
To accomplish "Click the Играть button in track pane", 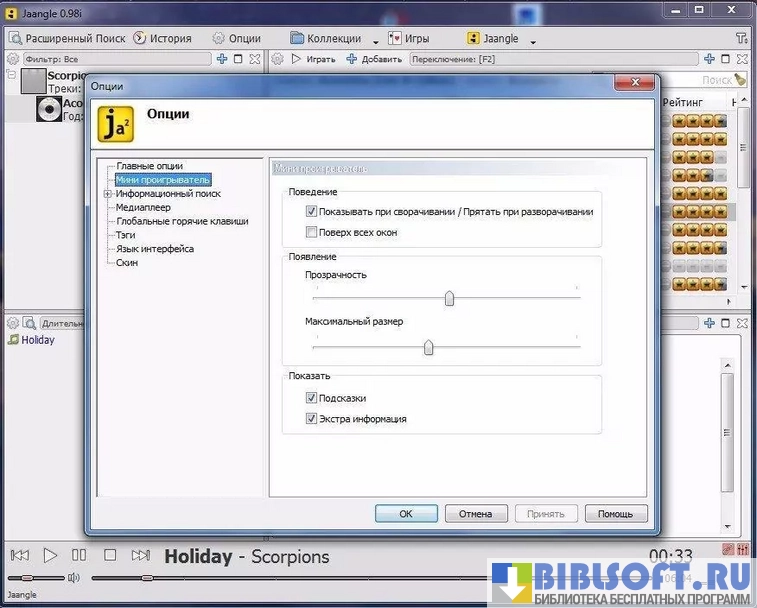I will [313, 59].
